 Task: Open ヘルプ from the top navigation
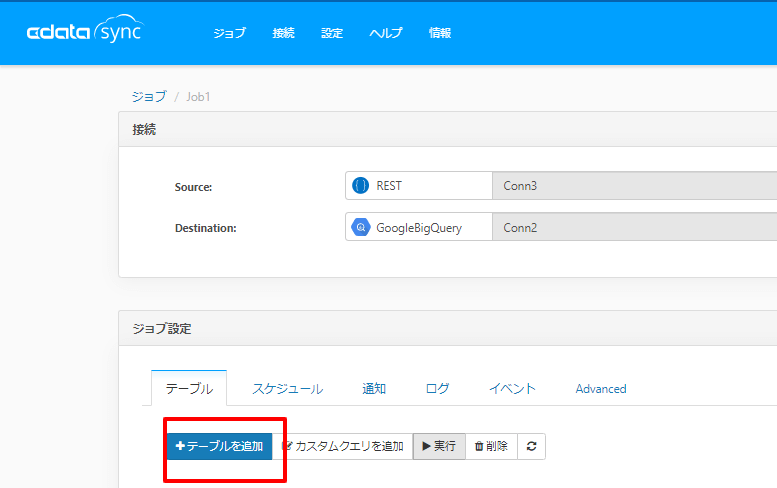386,33
